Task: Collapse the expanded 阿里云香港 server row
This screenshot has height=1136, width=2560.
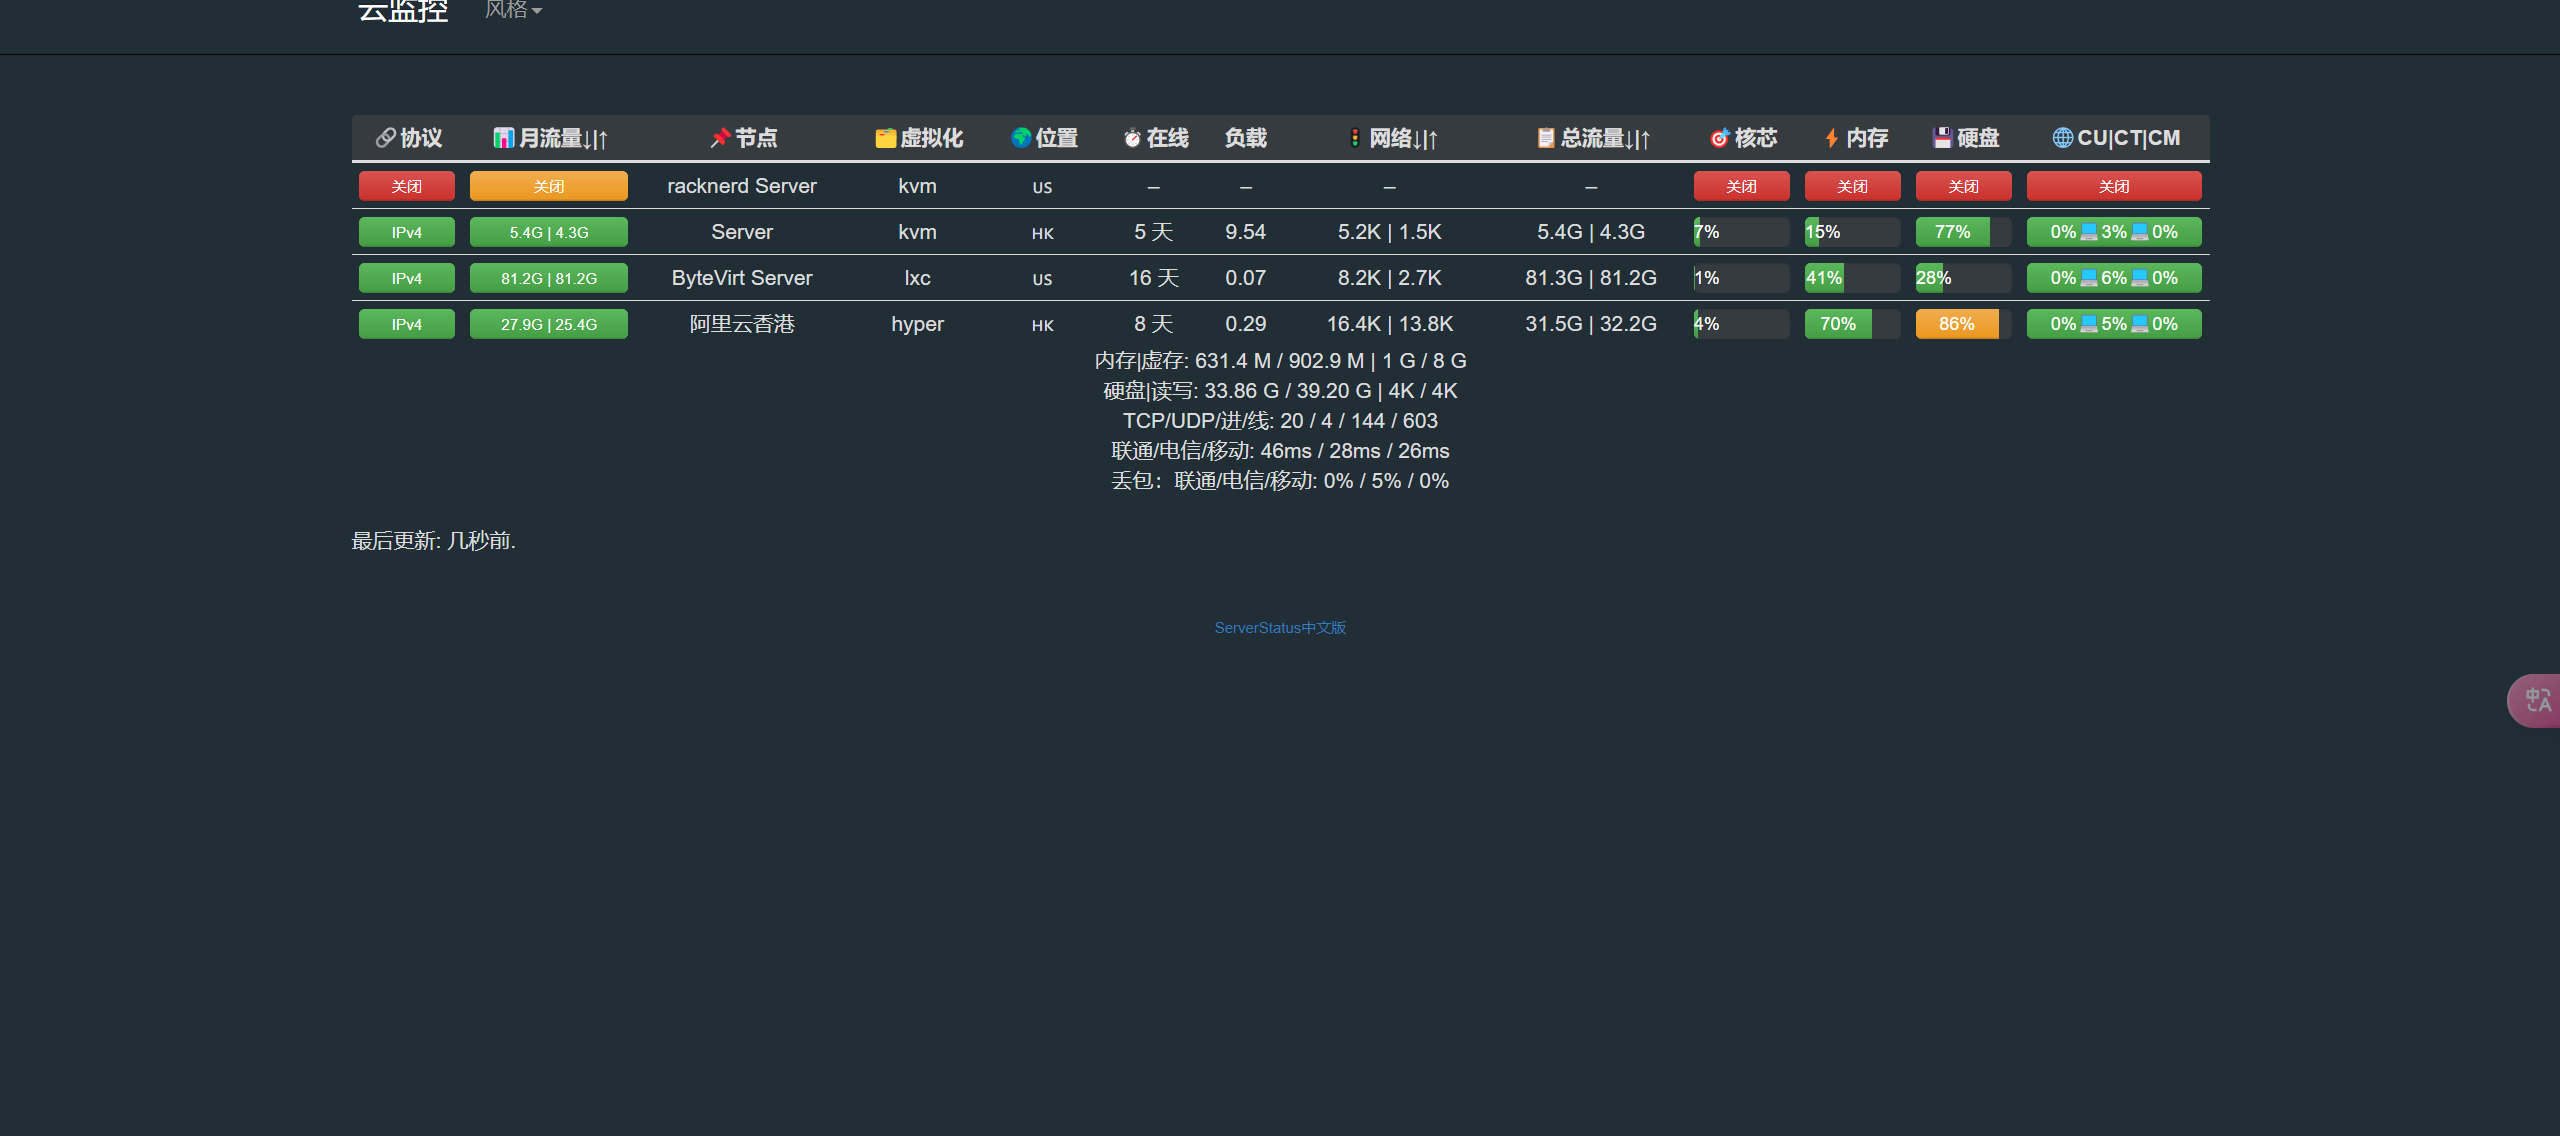Action: 741,324
